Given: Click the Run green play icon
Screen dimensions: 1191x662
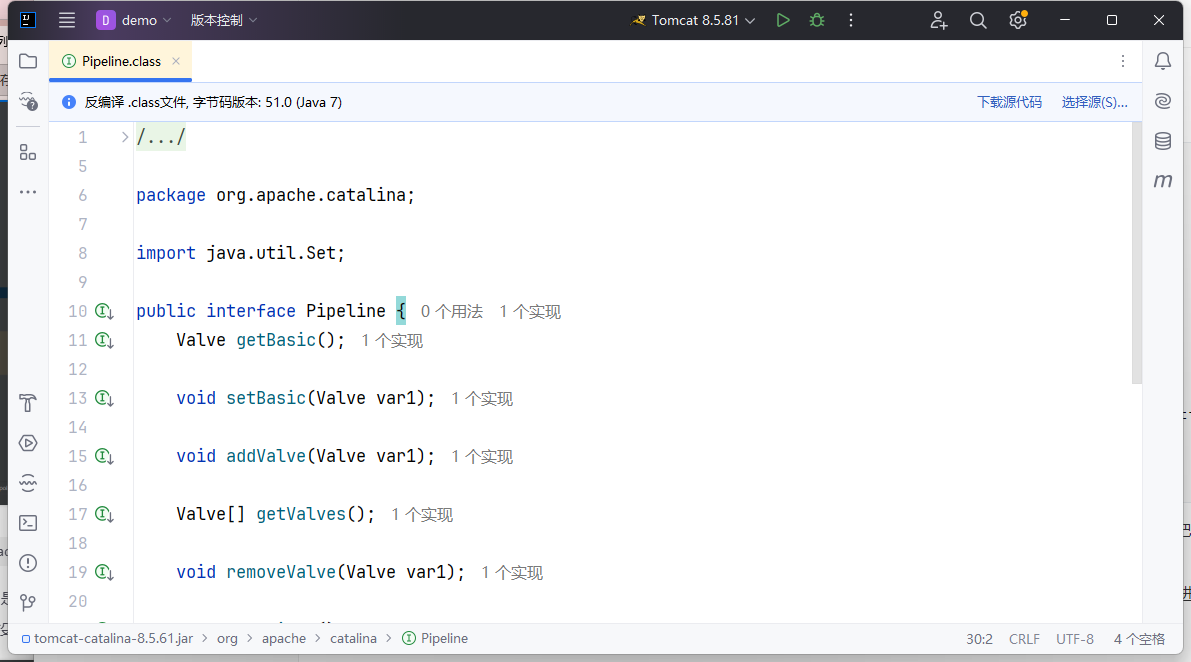Looking at the screenshot, I should pos(783,20).
